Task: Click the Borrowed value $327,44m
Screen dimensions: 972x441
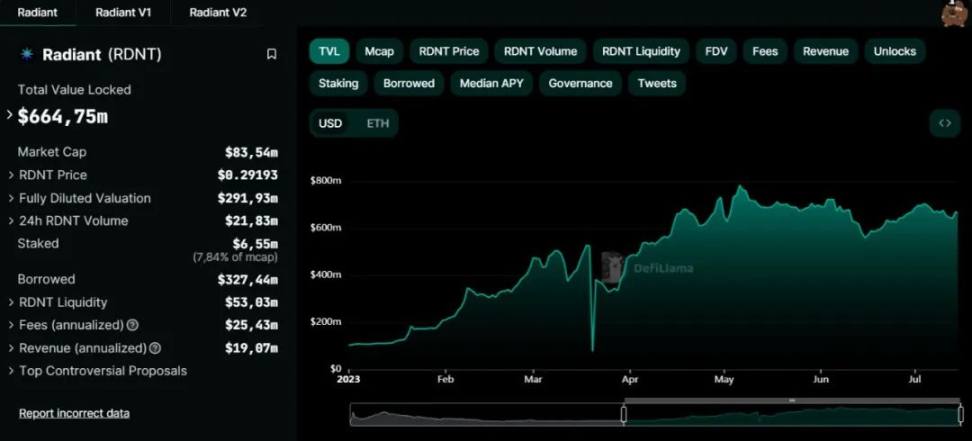Action: (247, 280)
